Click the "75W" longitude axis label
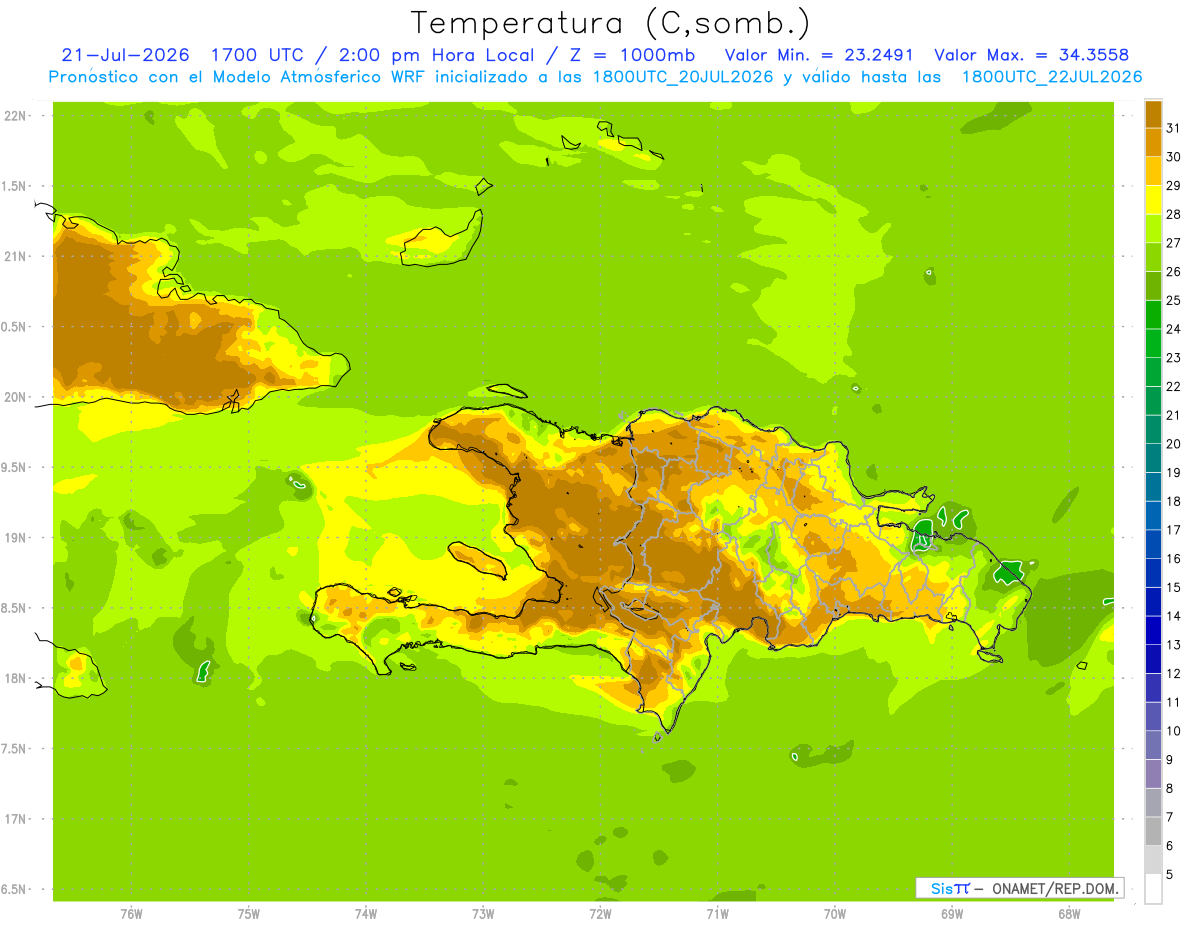This screenshot has height=927, width=1200. tap(249, 914)
